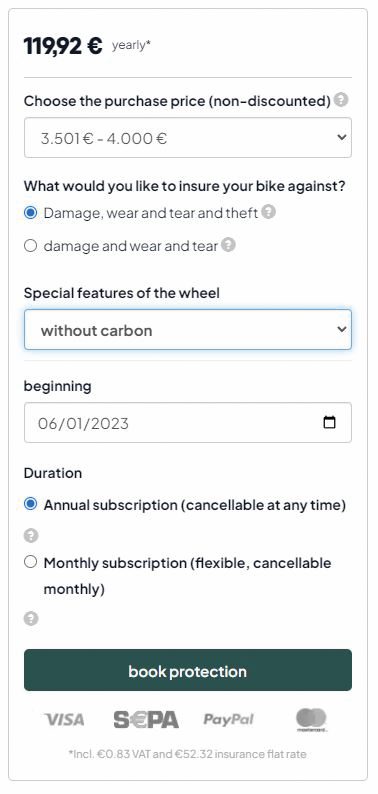Click the VISA payment logo
Image resolution: width=378 pixels, height=794 pixels.
(64, 720)
